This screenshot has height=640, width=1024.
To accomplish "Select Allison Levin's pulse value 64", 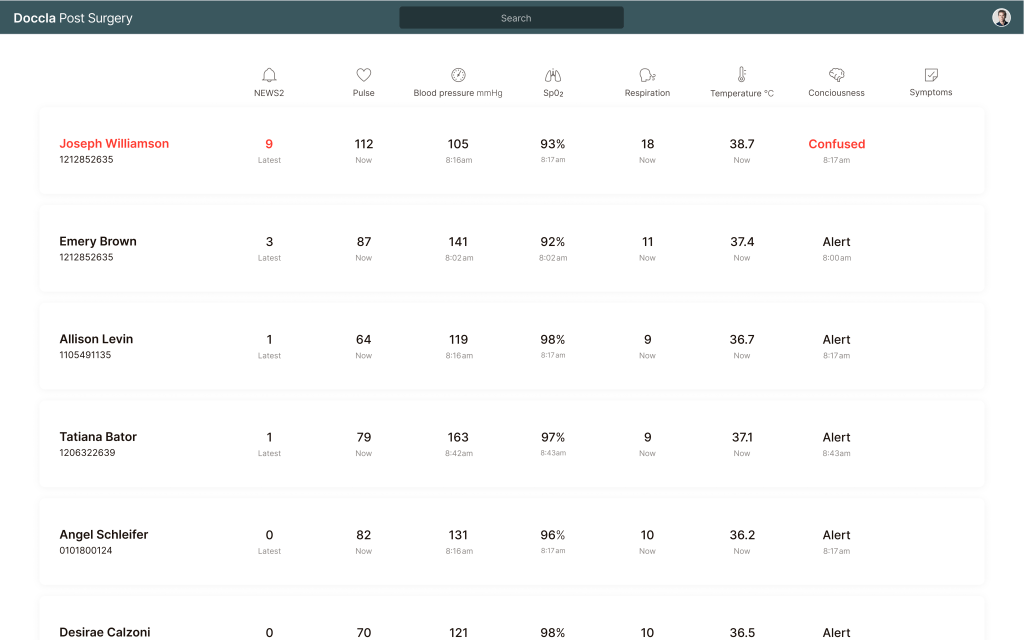I will pos(364,340).
